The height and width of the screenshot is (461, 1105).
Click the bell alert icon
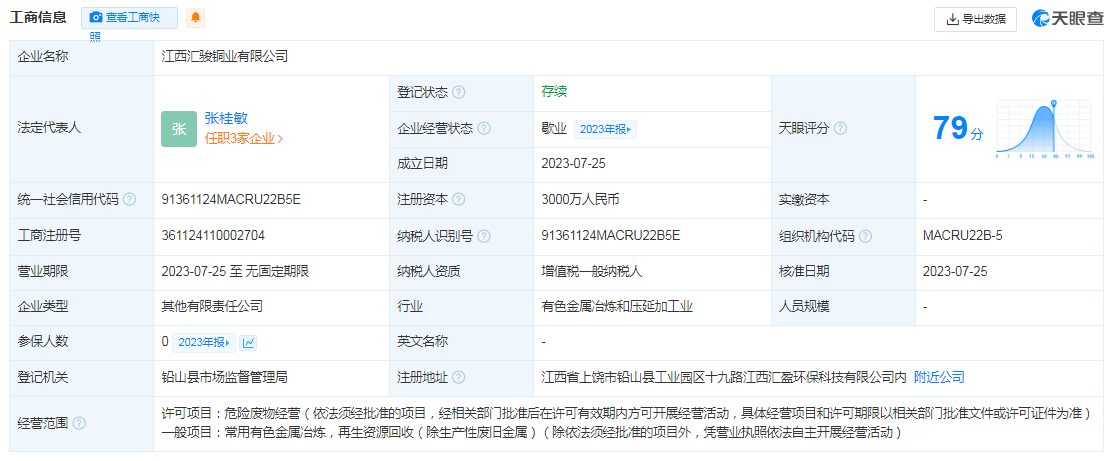[195, 18]
